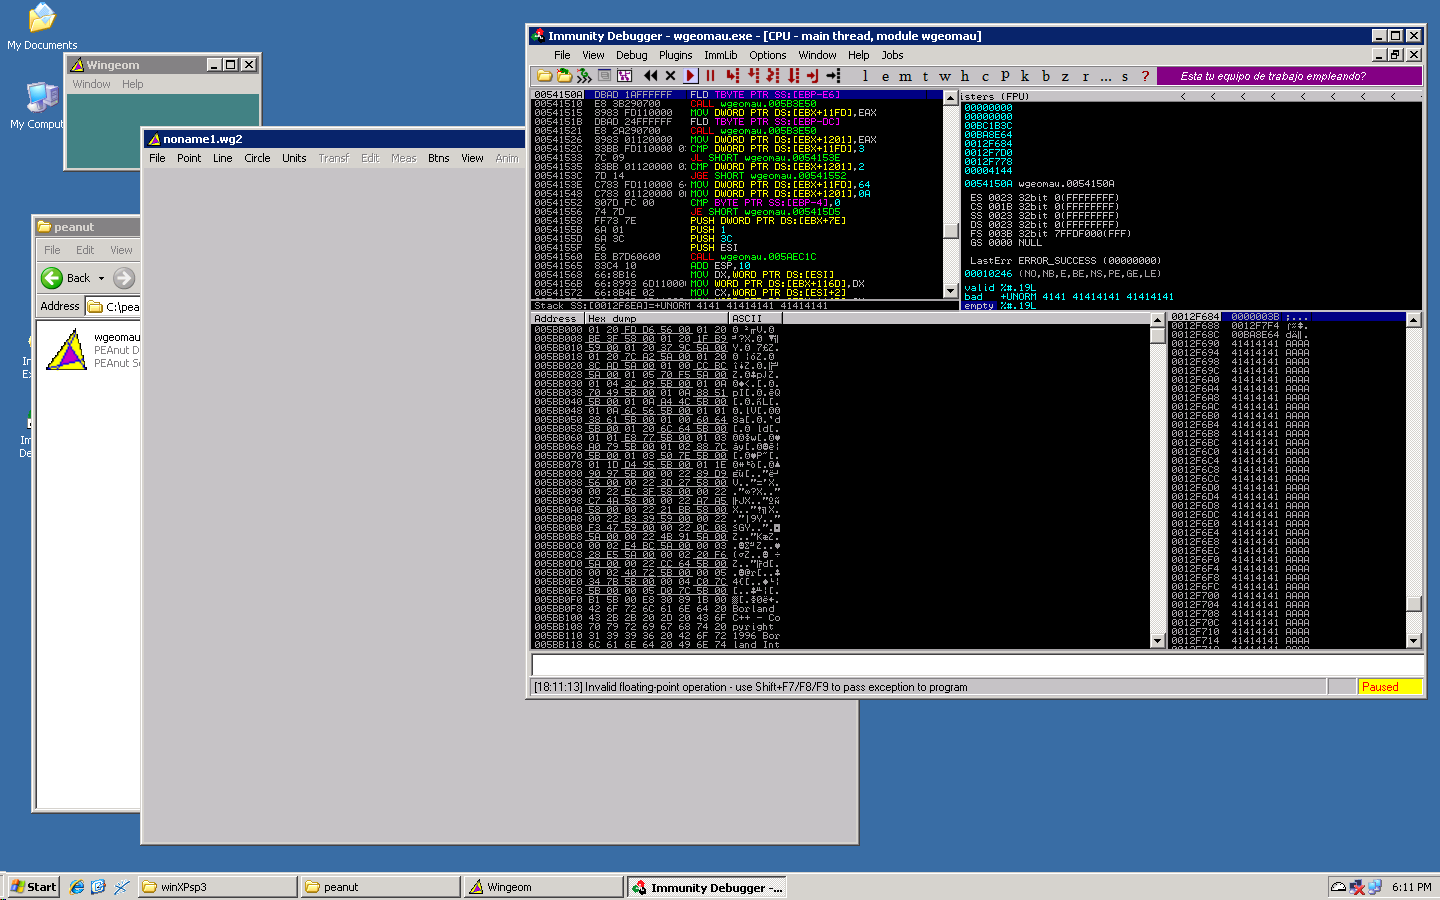Screen dimensions: 1440x900
Task: Pause execution with the red pause icon
Action: click(x=710, y=76)
